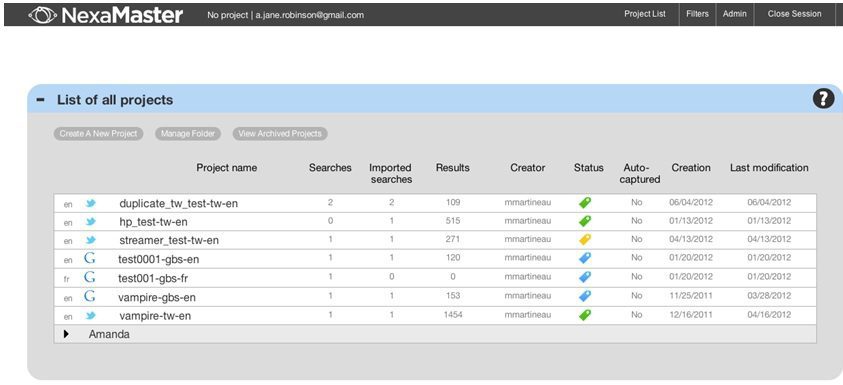Open the help question mark icon
Screen dimensions: 843x385
[823, 98]
